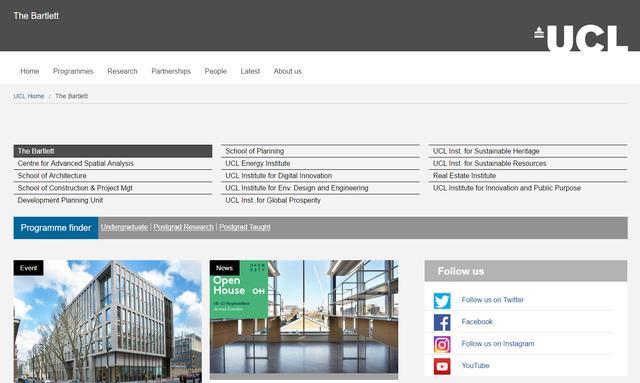Viewport: 640px width, 383px height.
Task: Open the People menu
Action: (216, 71)
